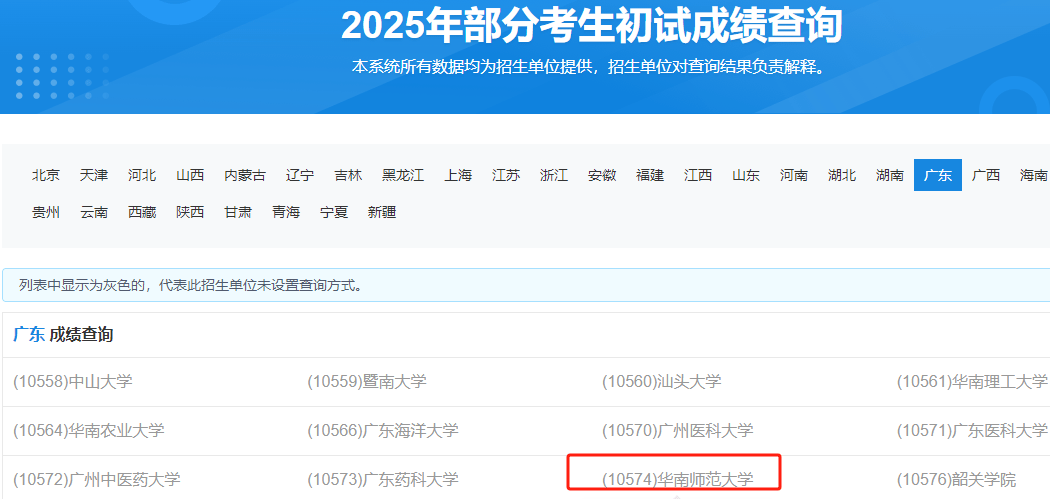Select the 上海 province tab
This screenshot has width=1050, height=499.
(x=458, y=175)
